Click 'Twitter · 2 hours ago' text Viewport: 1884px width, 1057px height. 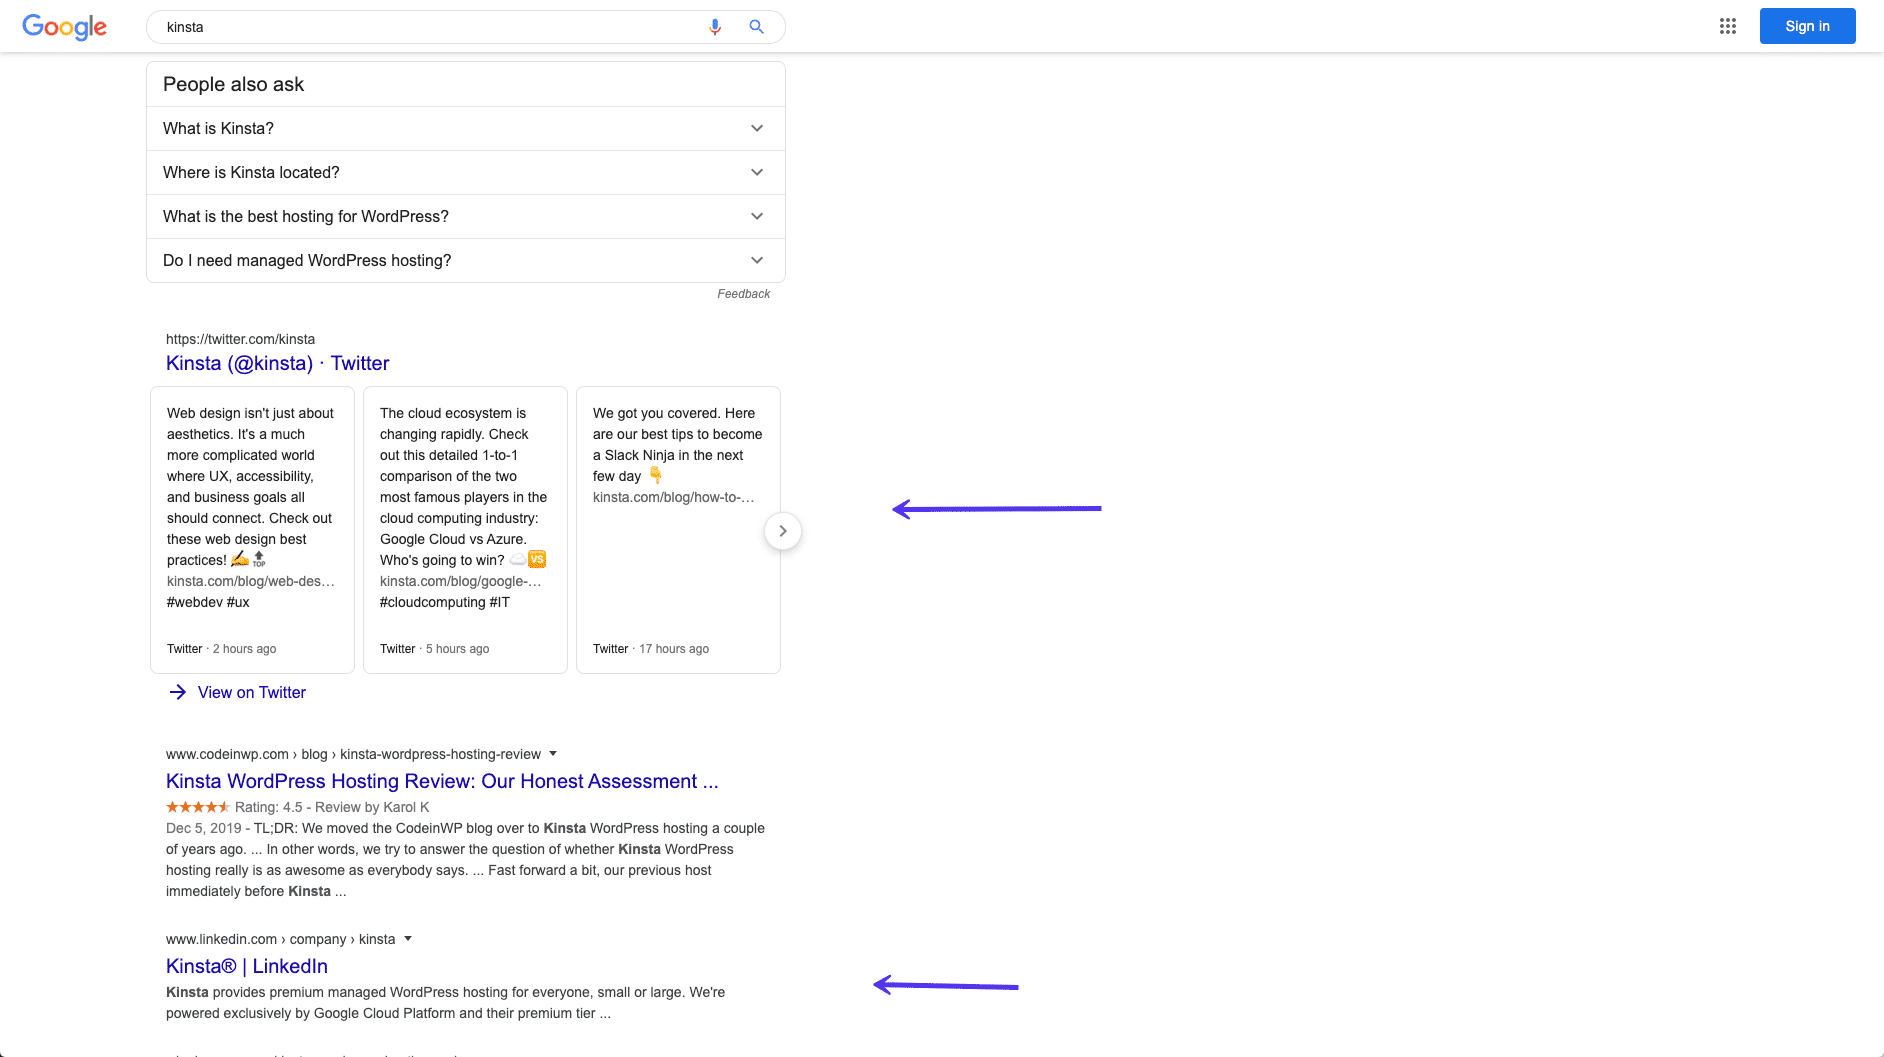click(221, 649)
